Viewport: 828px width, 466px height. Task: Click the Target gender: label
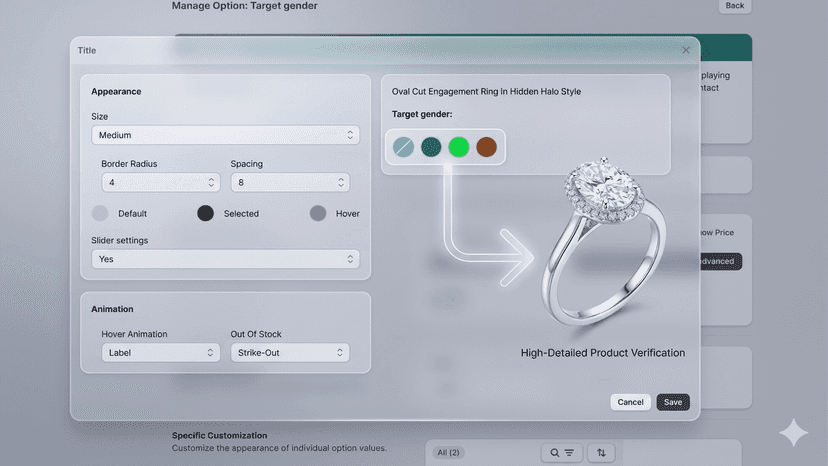[421, 114]
